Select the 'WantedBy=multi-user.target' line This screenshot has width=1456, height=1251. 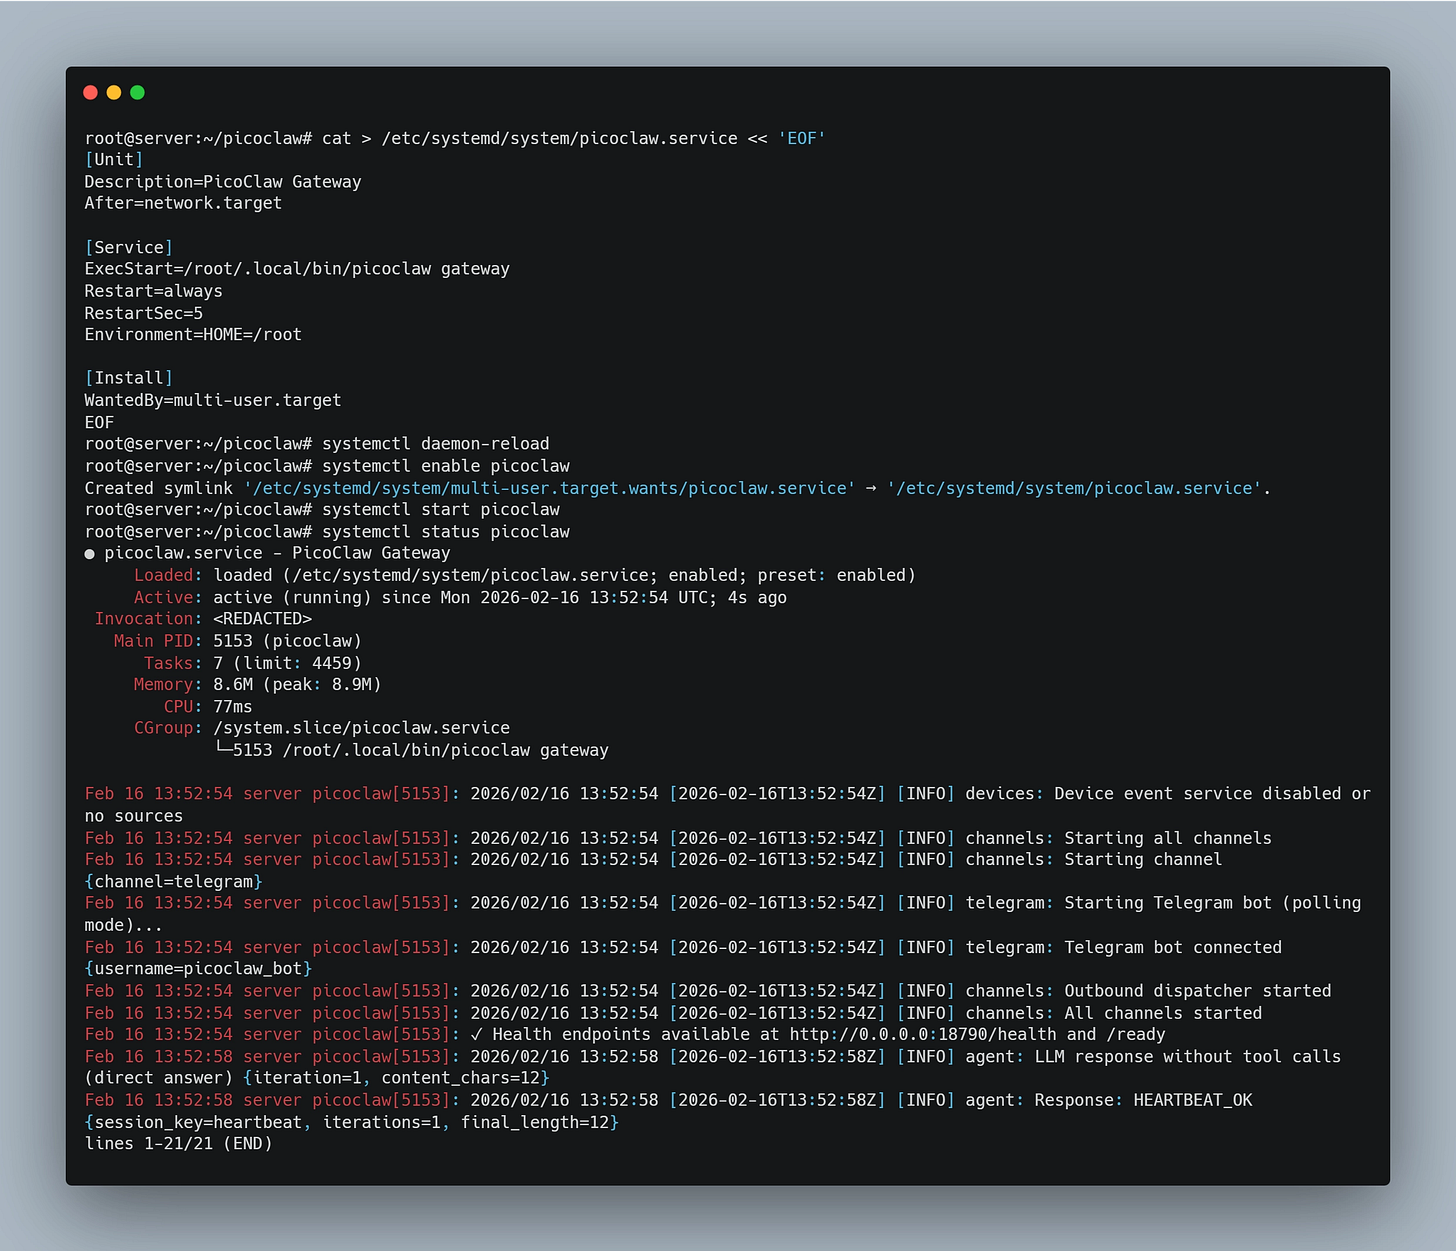click(213, 400)
